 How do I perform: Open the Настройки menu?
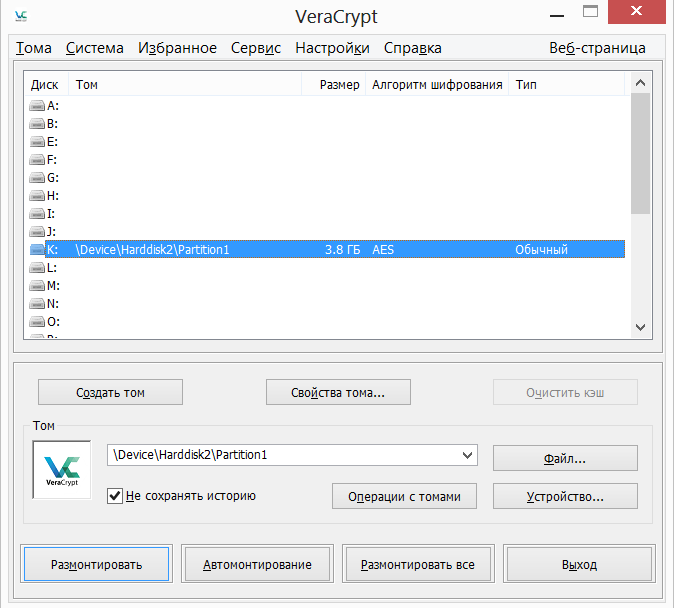332,48
